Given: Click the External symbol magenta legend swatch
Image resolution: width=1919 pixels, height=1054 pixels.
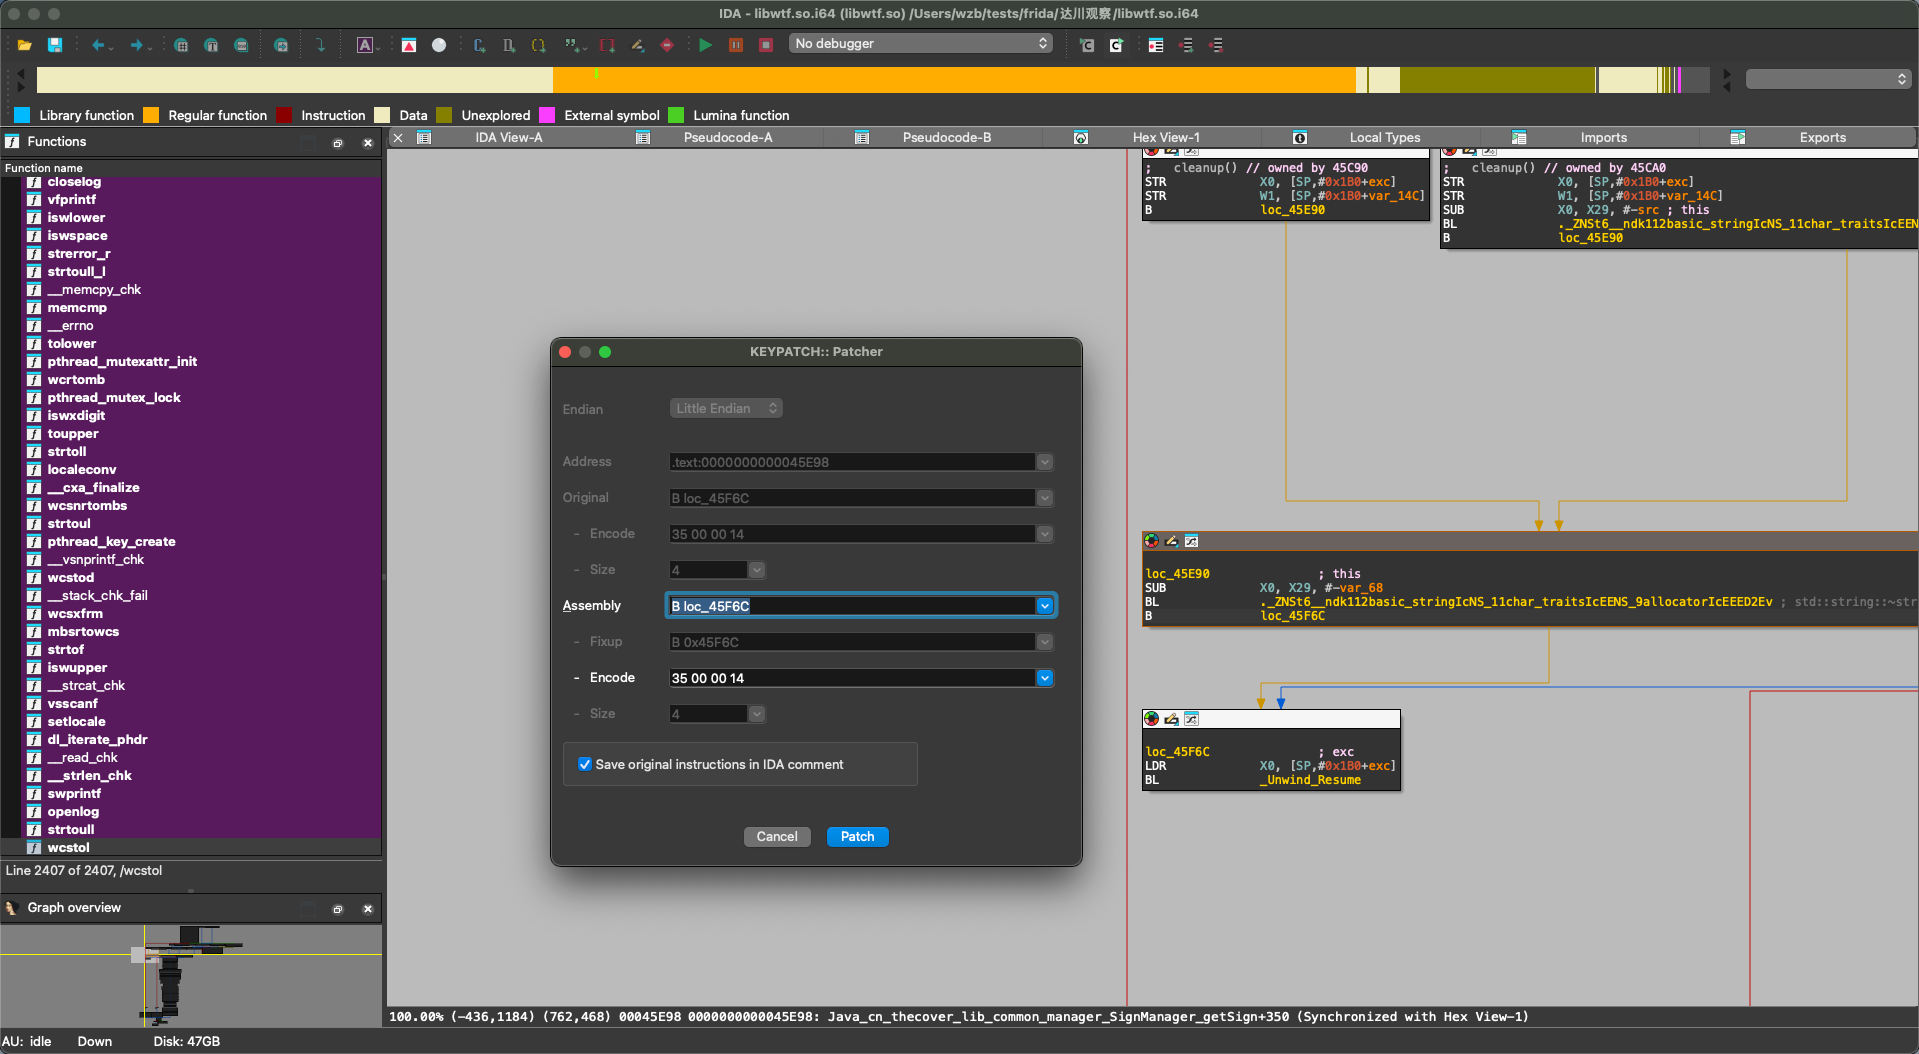Looking at the screenshot, I should 547,116.
